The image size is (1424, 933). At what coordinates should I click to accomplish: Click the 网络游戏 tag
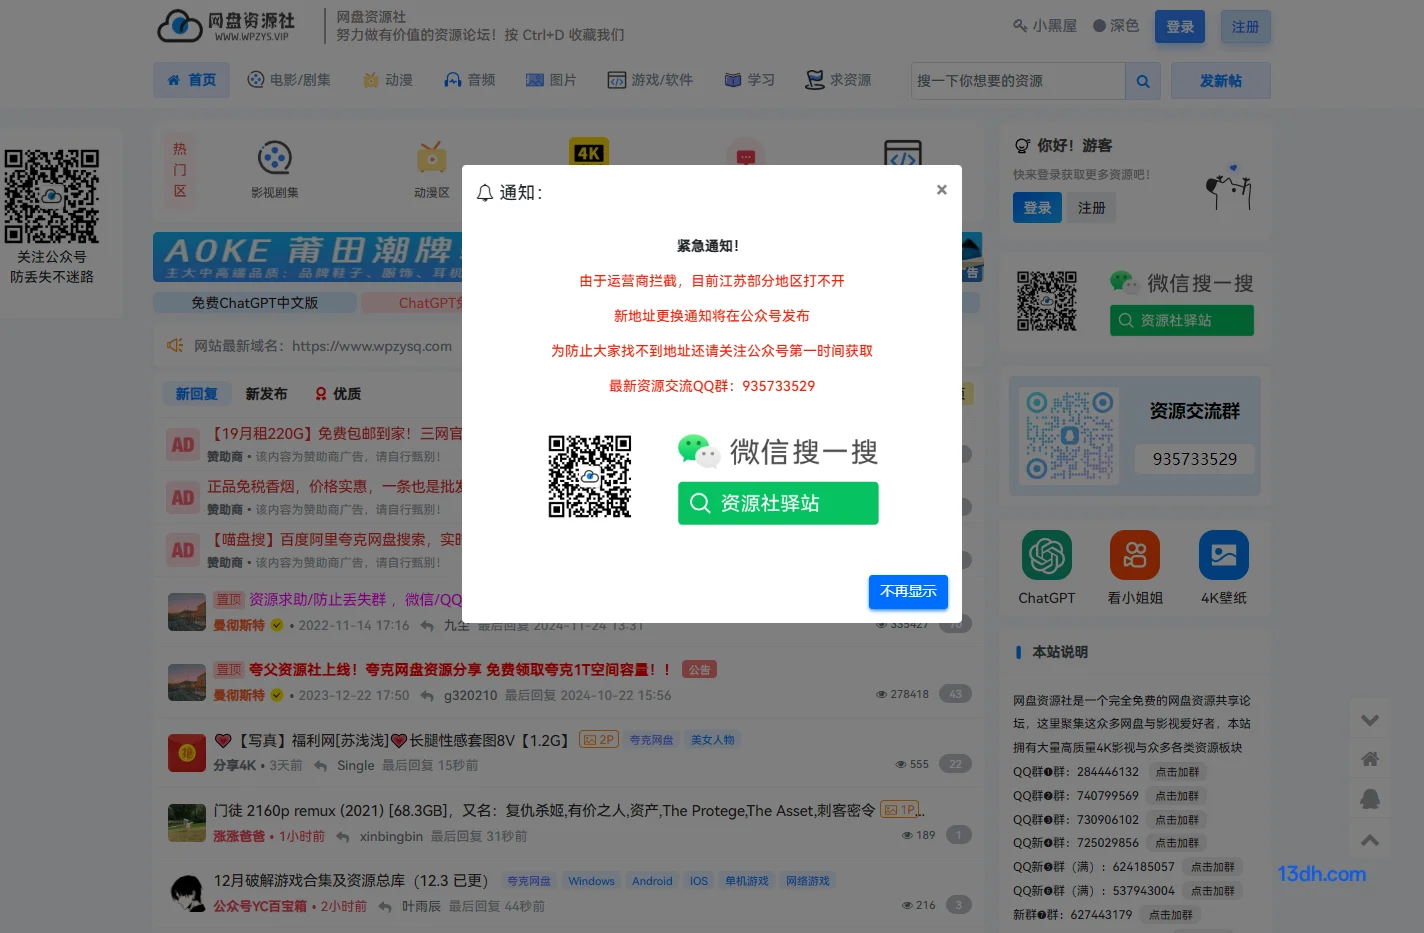808,881
